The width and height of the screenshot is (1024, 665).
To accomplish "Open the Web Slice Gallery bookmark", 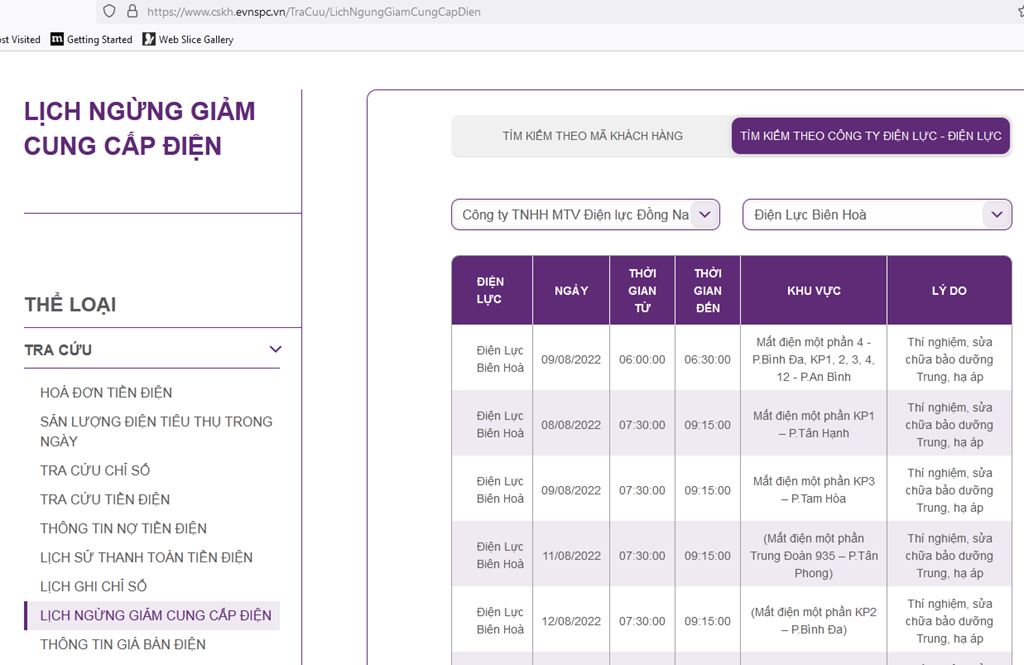I will pyautogui.click(x=188, y=39).
